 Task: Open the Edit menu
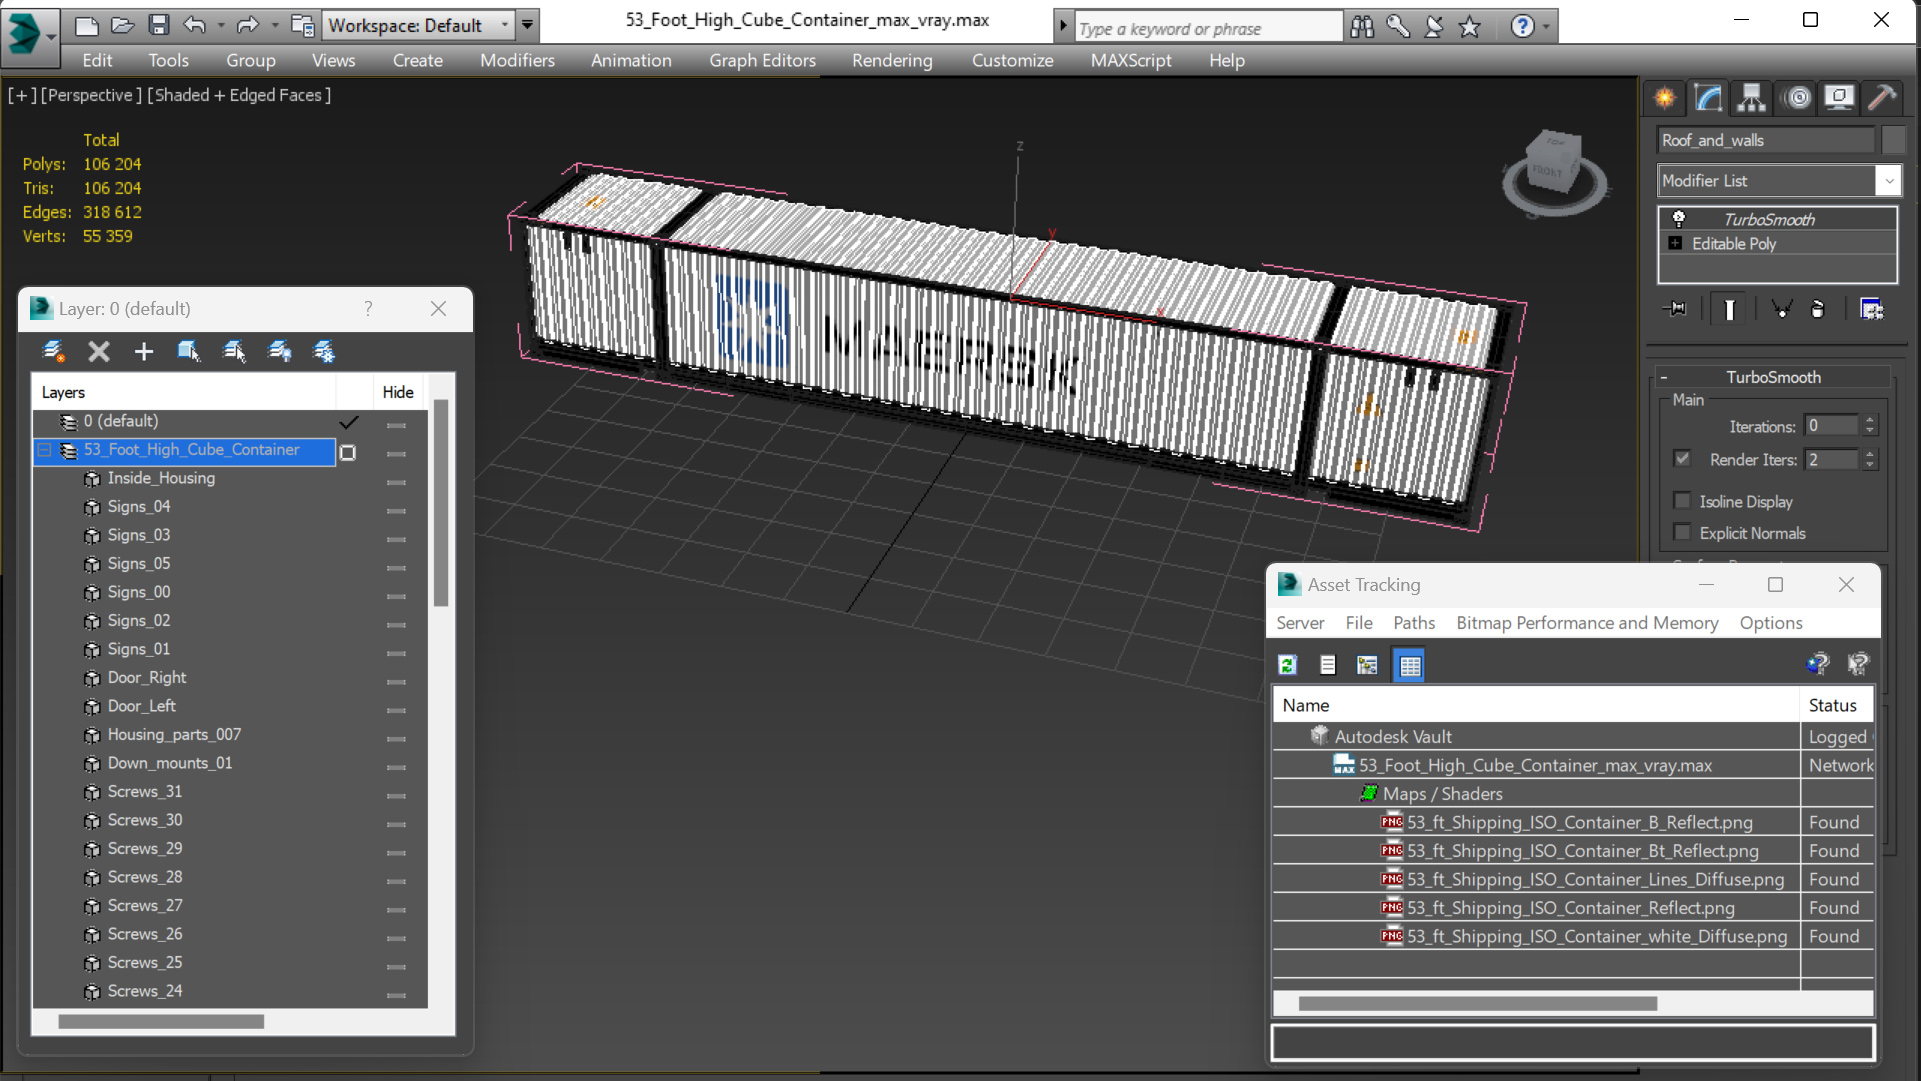pyautogui.click(x=97, y=60)
